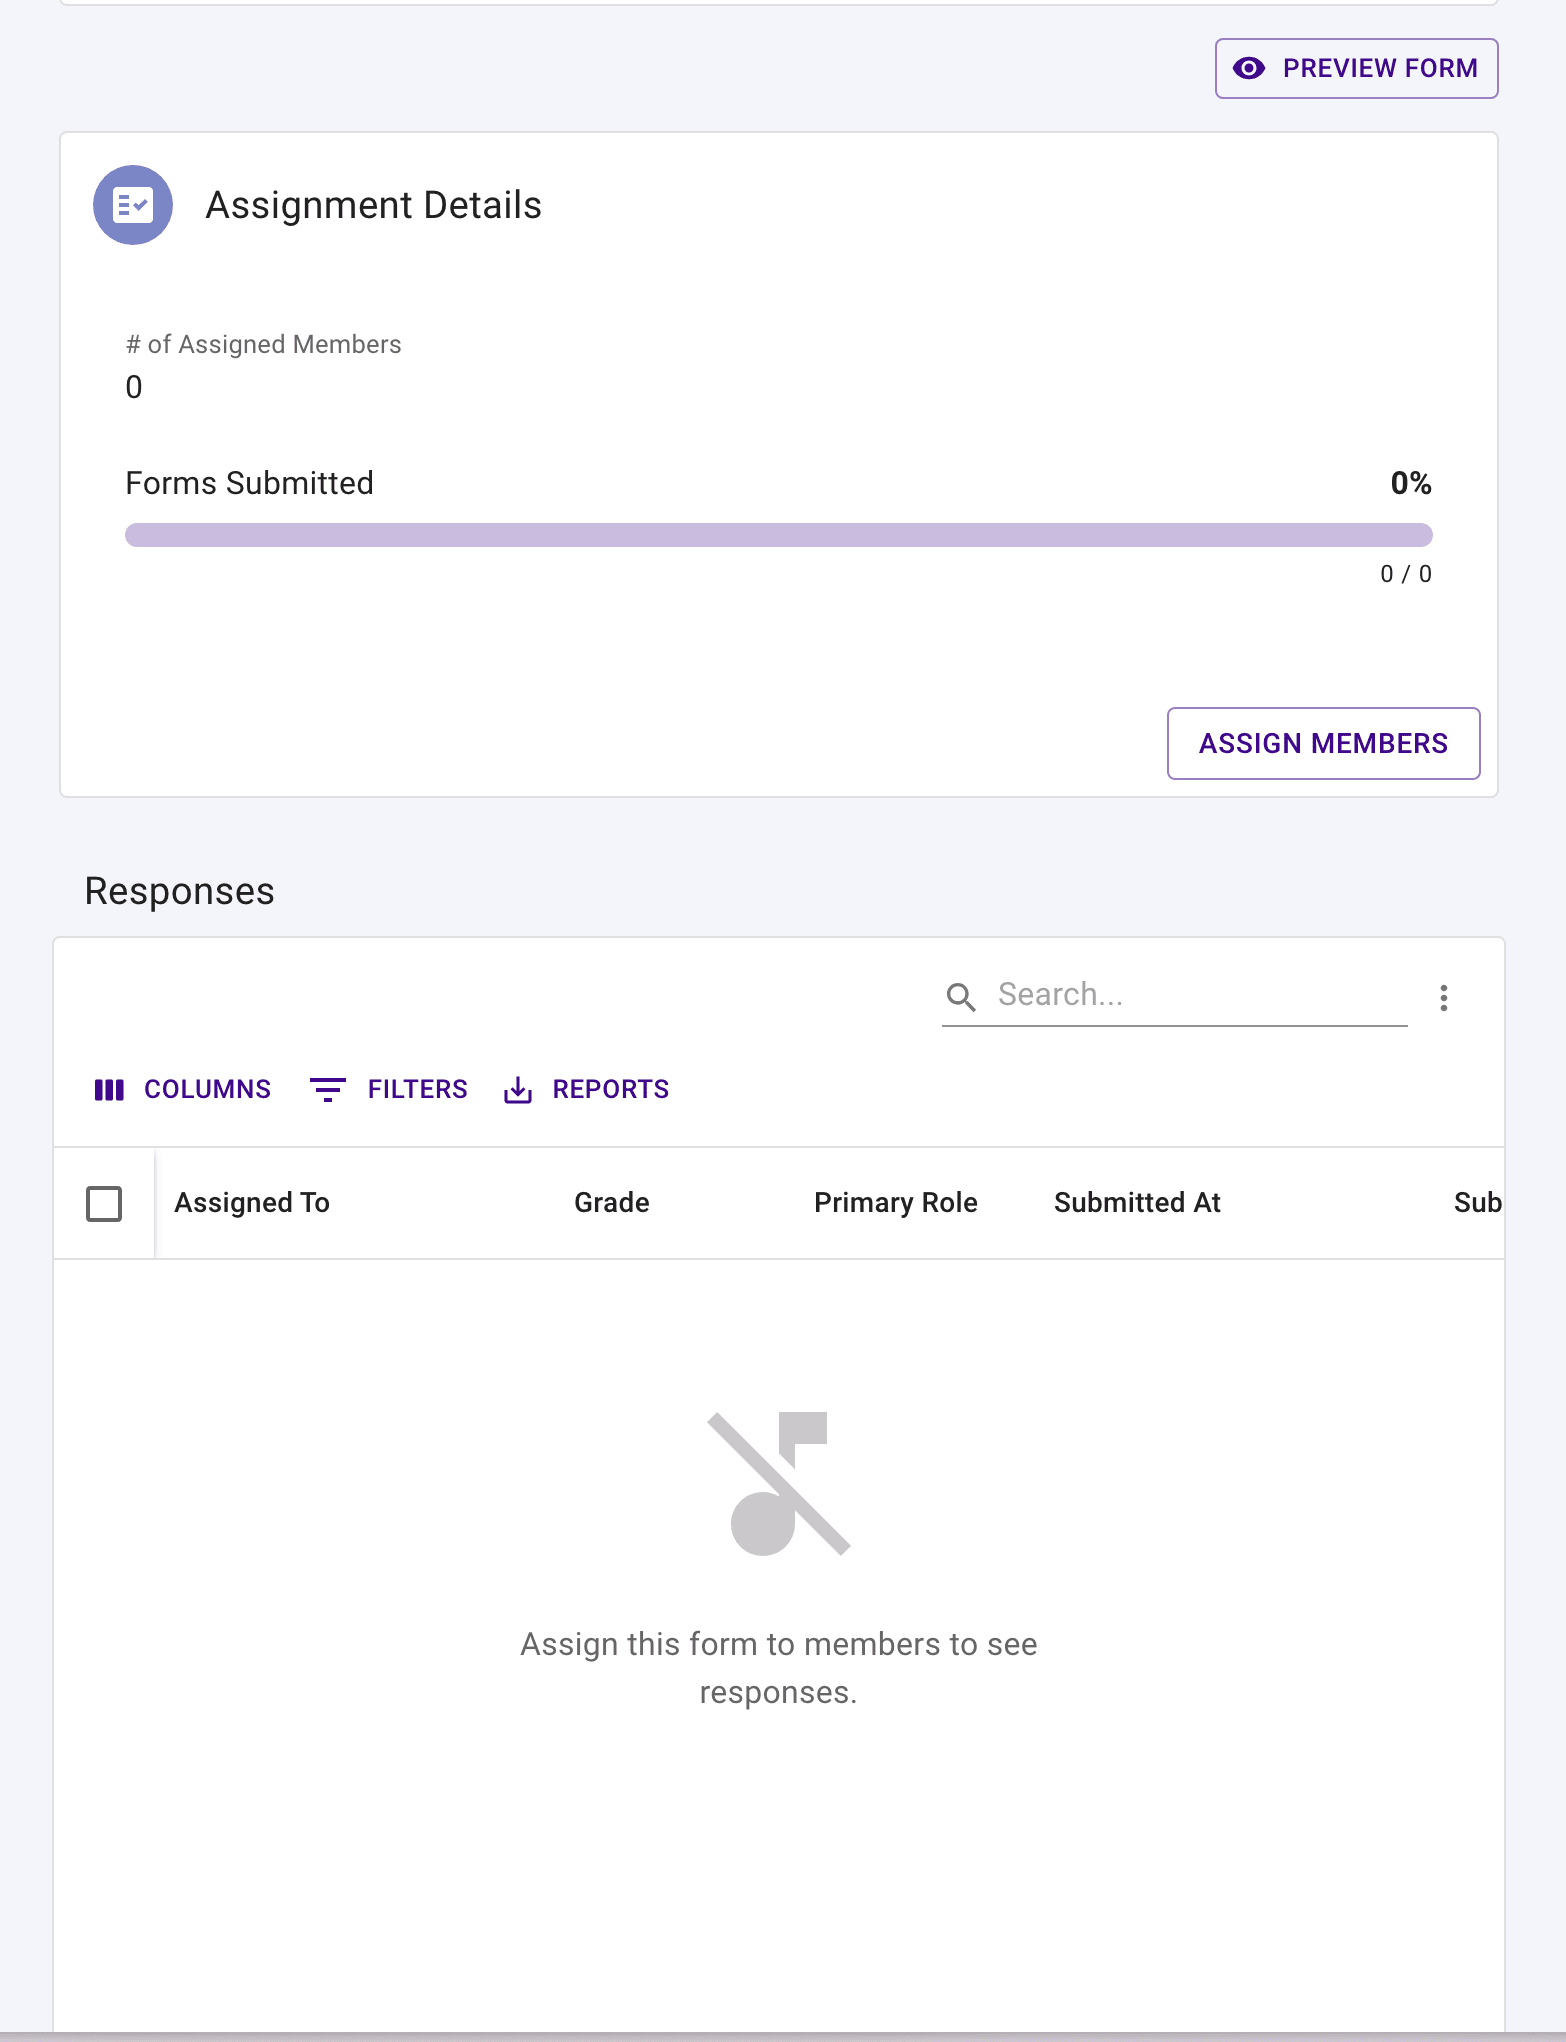1566x2042 pixels.
Task: Click the reports download icon
Action: click(x=518, y=1089)
